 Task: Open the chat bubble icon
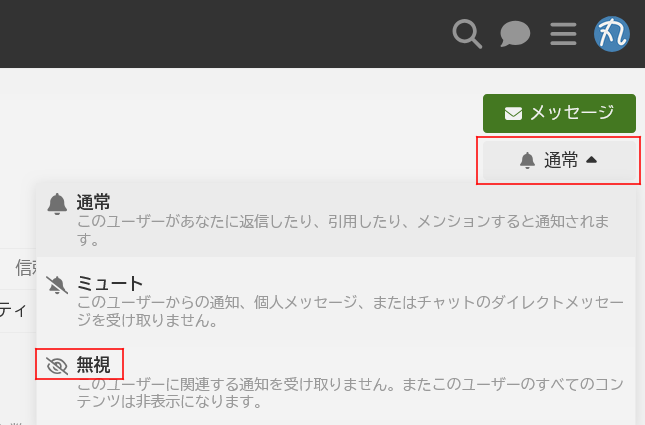click(515, 34)
